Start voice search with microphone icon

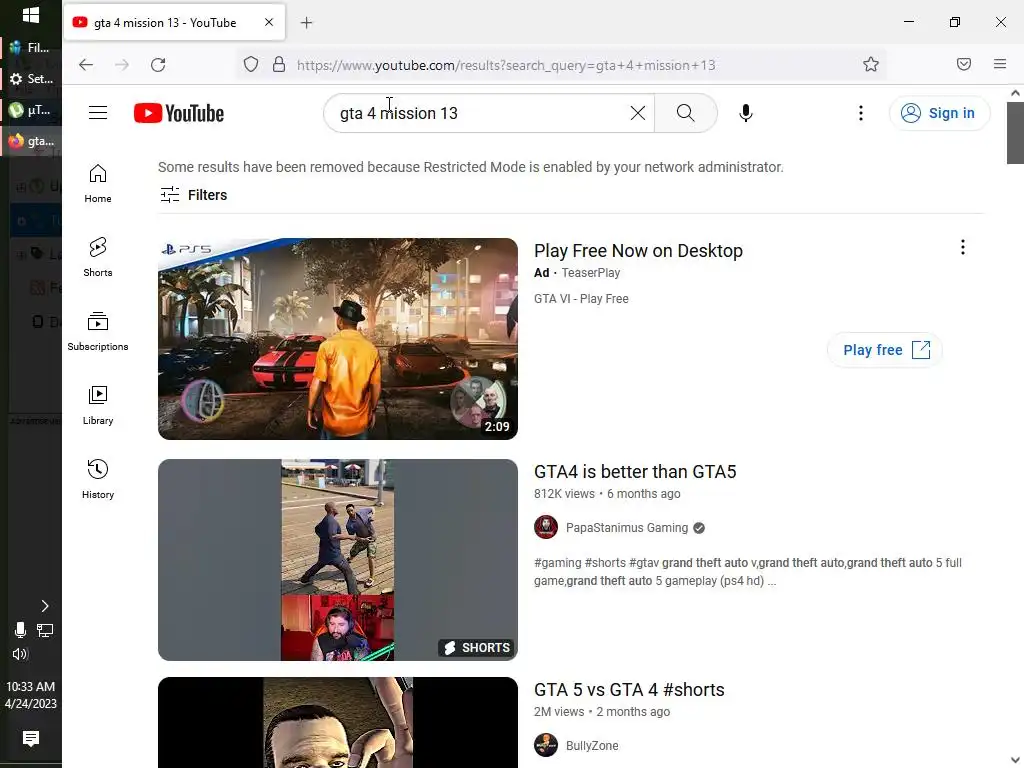pos(746,113)
